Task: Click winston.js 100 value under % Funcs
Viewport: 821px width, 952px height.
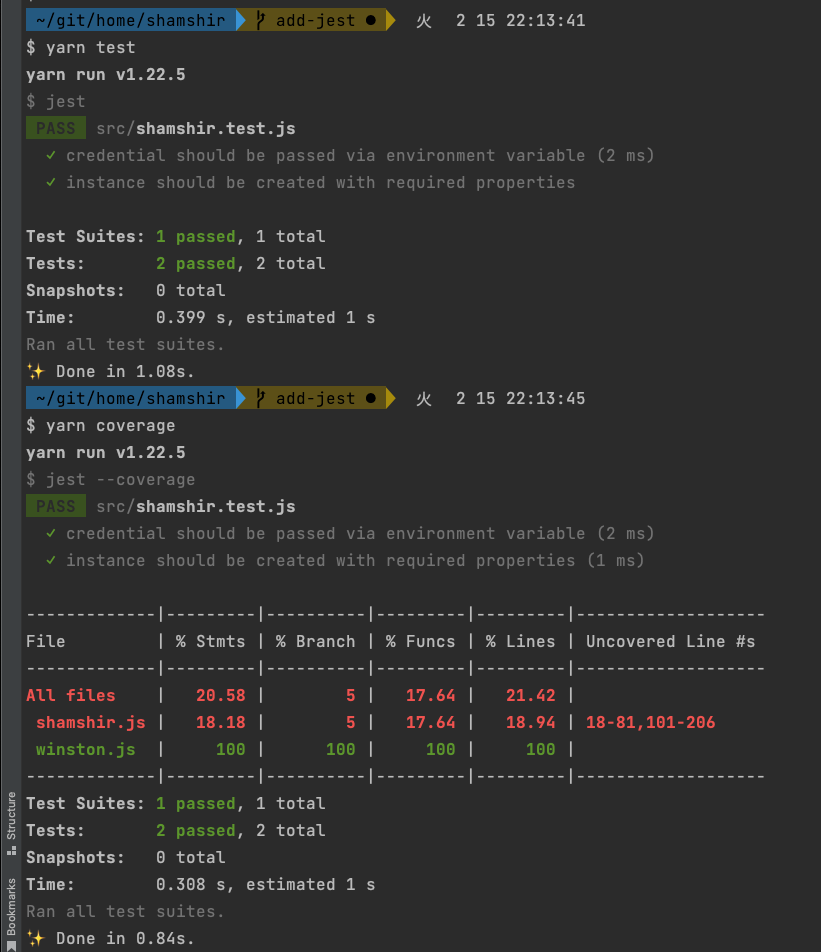Action: tap(440, 750)
